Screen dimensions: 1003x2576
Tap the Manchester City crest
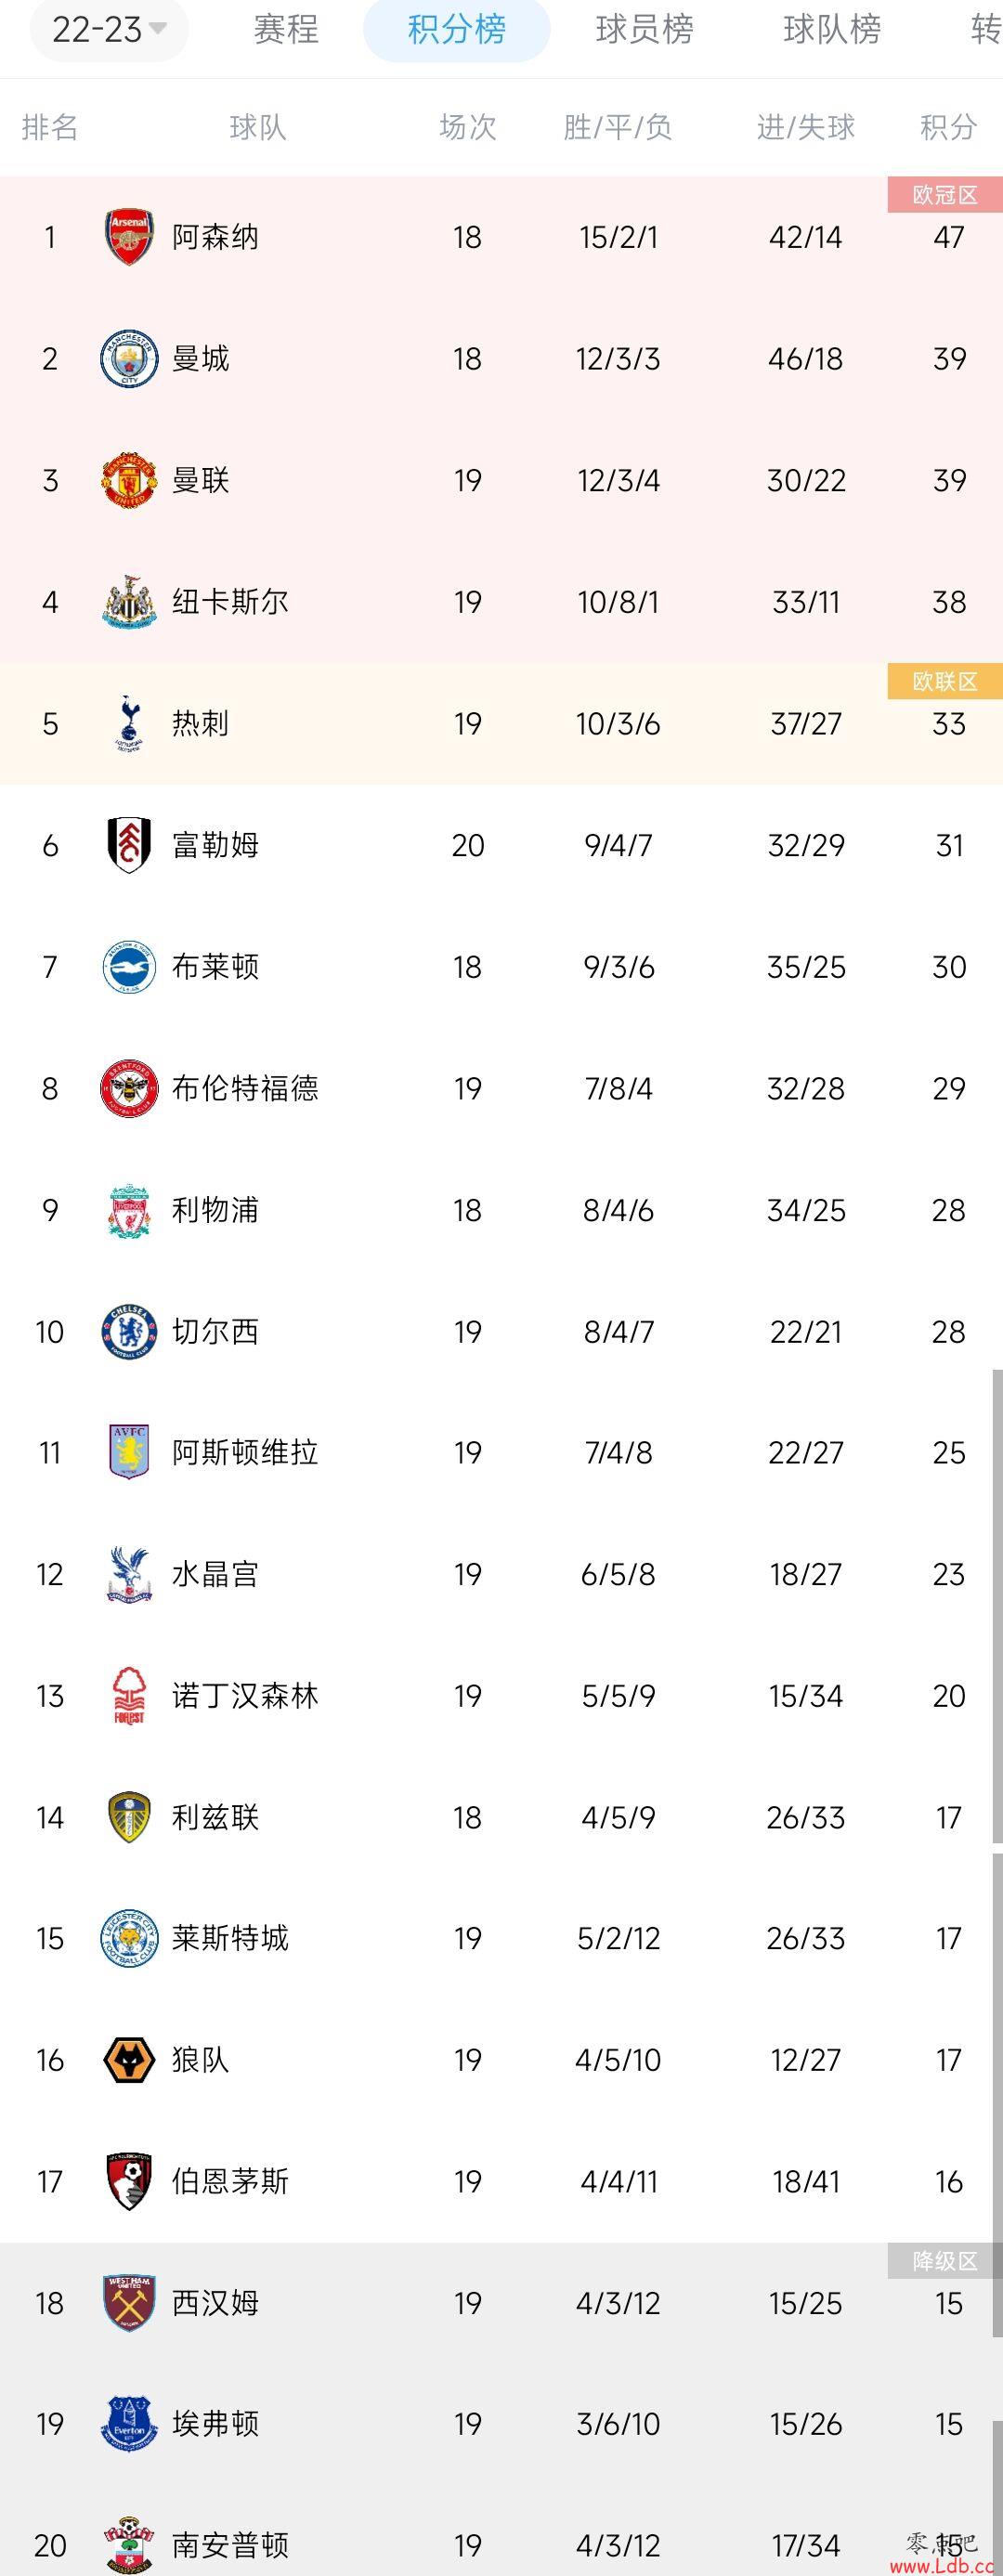click(129, 359)
